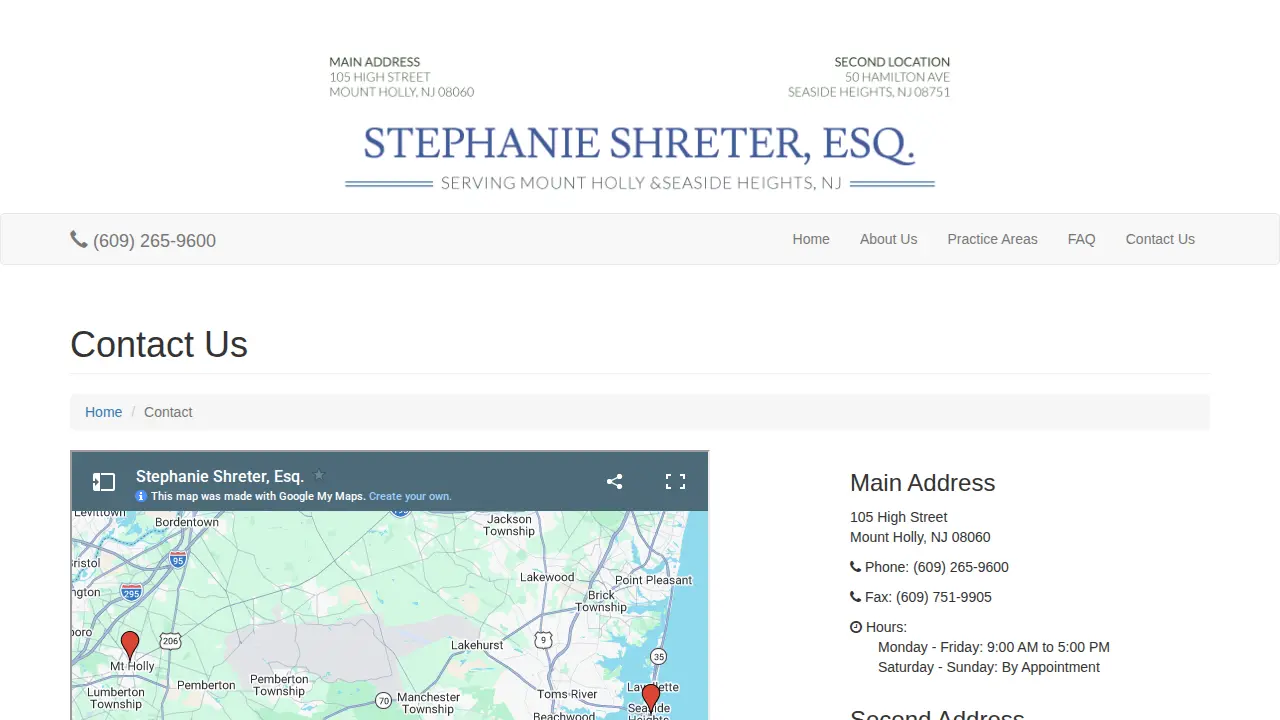Select the Mt Holly map pin
This screenshot has height=720, width=1280.
pyautogui.click(x=130, y=646)
